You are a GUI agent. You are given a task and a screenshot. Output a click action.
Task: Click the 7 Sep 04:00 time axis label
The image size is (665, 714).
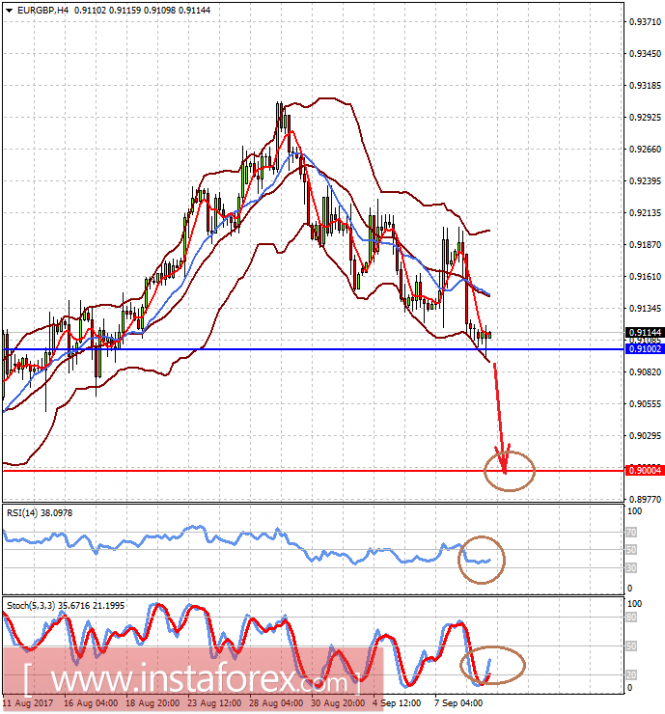click(x=458, y=703)
